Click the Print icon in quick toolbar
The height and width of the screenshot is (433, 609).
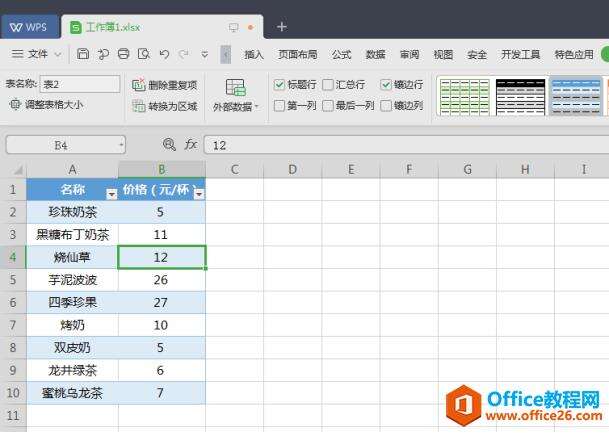tap(124, 54)
